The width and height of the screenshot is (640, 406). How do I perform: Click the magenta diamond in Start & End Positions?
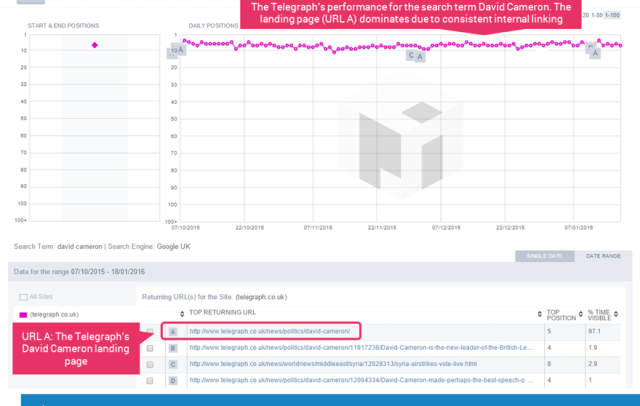pos(95,45)
